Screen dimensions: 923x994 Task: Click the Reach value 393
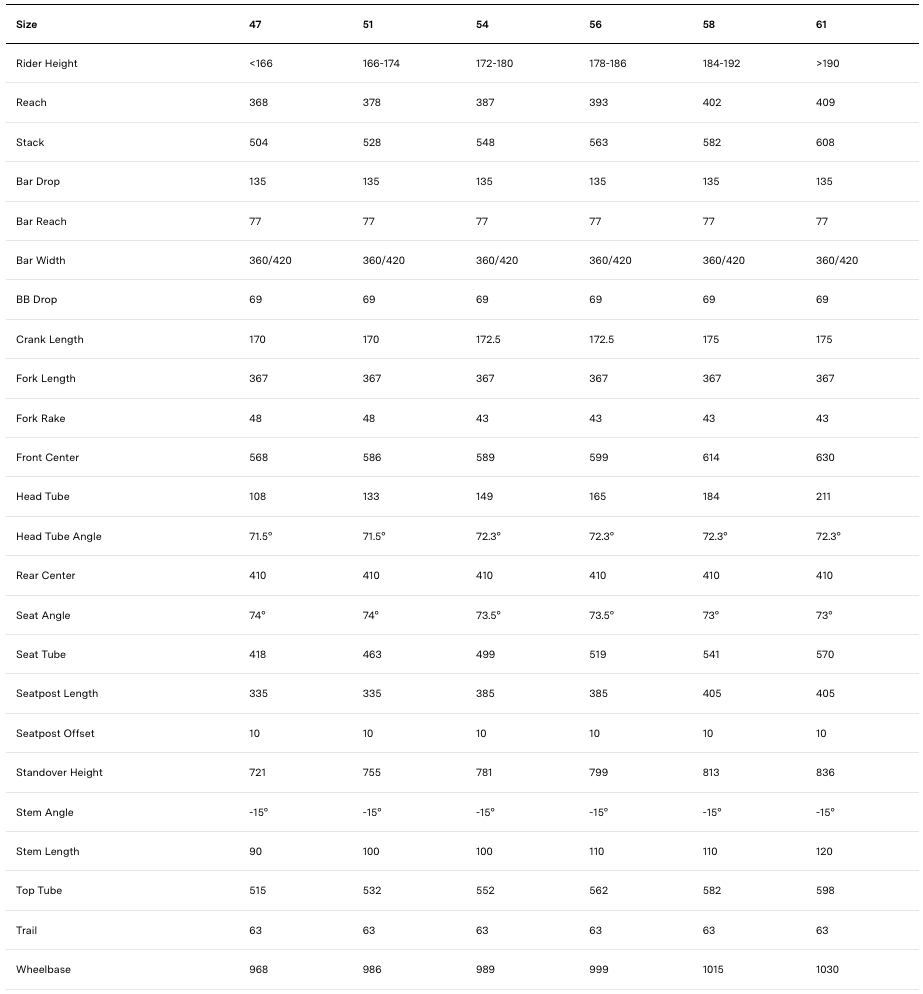tap(599, 103)
